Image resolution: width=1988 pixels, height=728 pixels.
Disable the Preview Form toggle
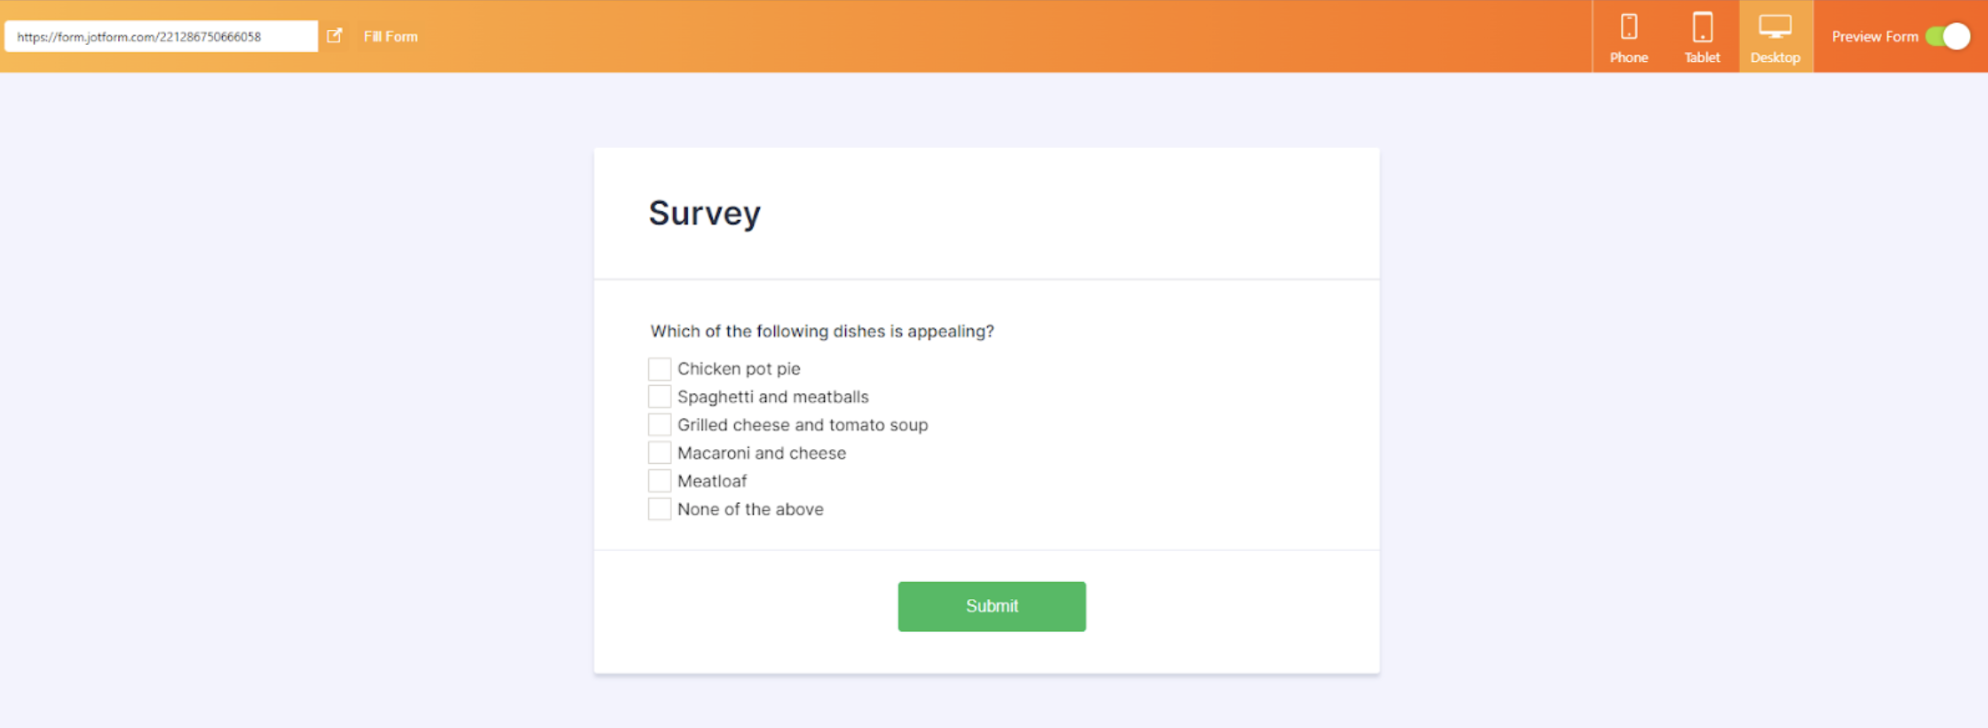(1948, 37)
